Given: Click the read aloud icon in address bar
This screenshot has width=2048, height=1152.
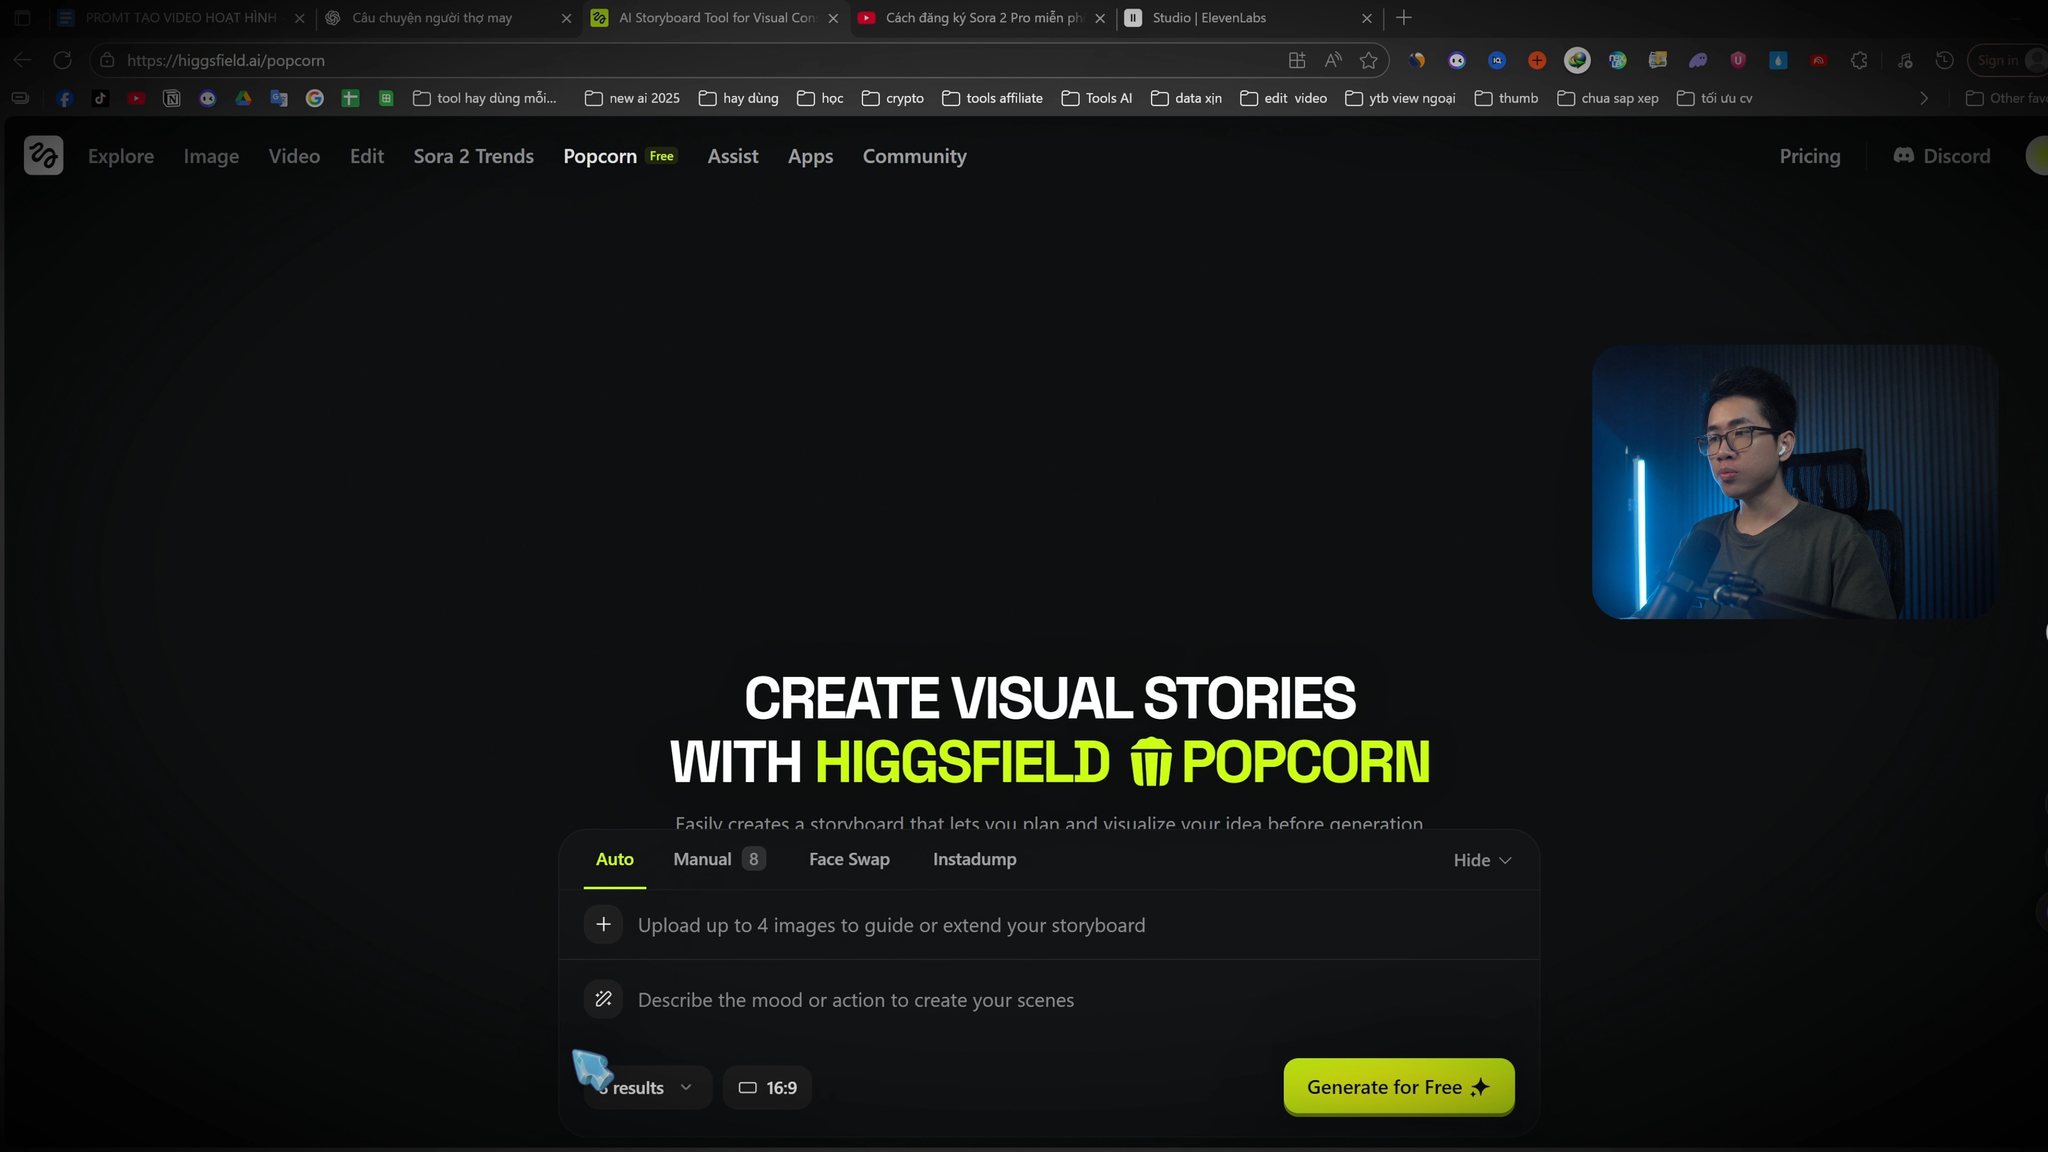Looking at the screenshot, I should (1333, 60).
